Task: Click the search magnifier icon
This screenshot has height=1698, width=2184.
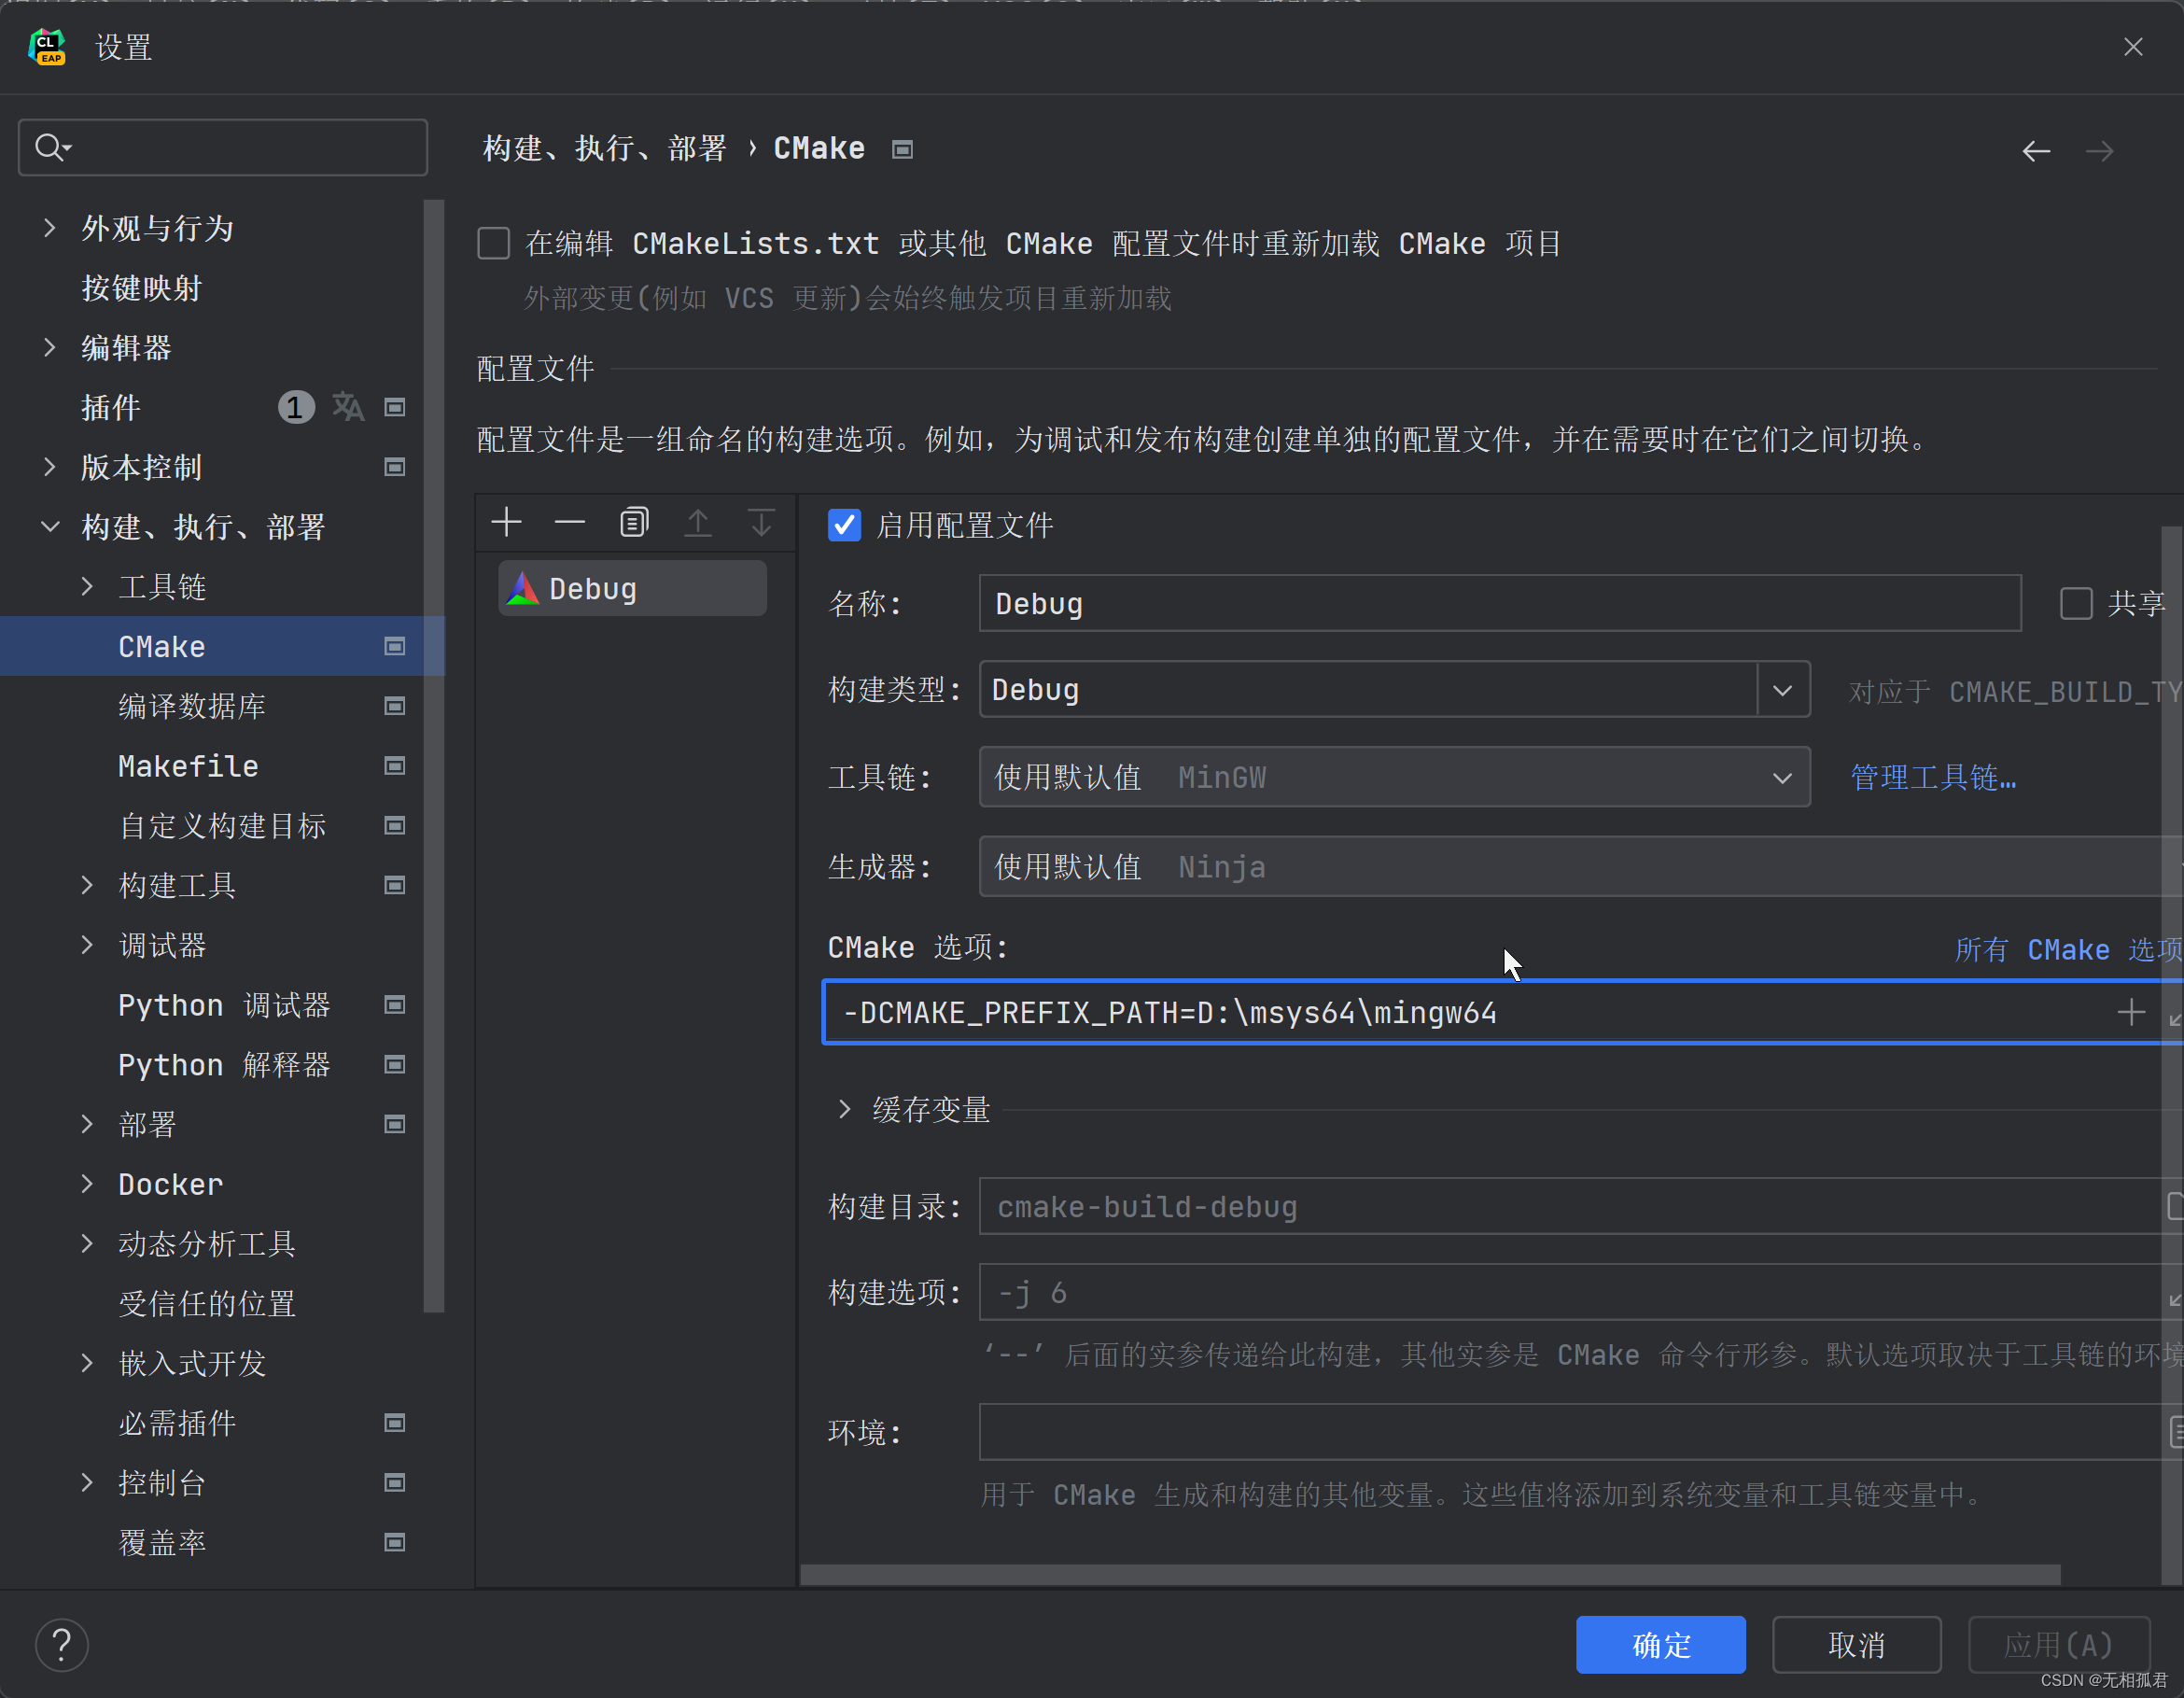Action: (x=49, y=147)
